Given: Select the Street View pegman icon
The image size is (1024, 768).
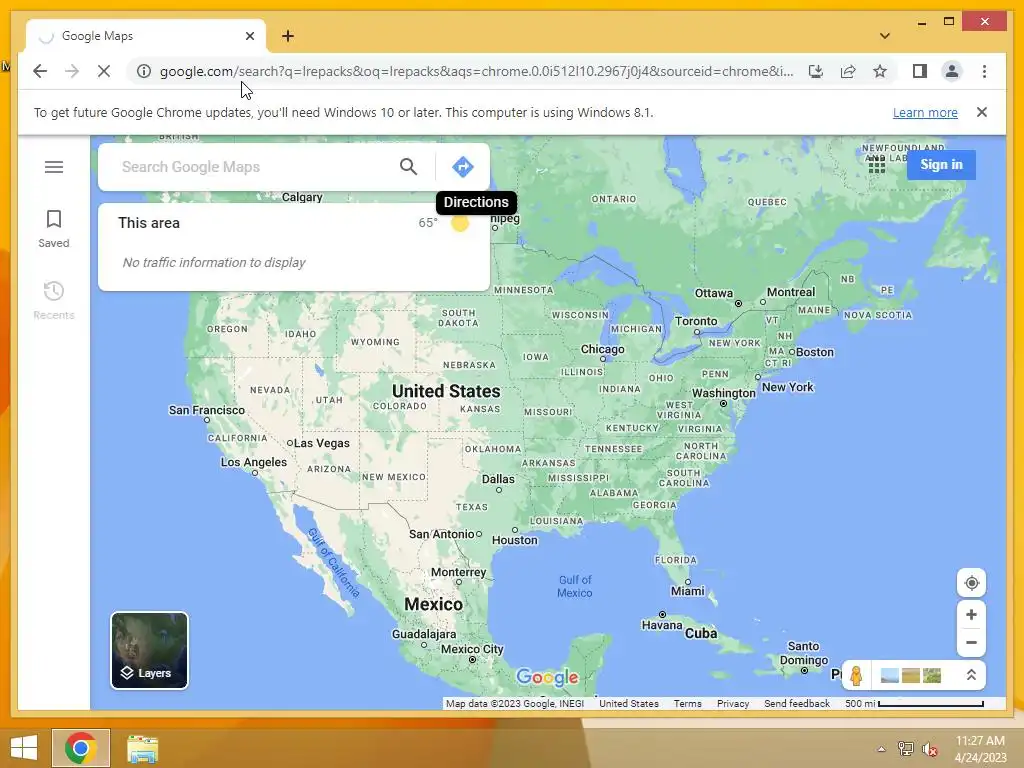Looking at the screenshot, I should (856, 675).
